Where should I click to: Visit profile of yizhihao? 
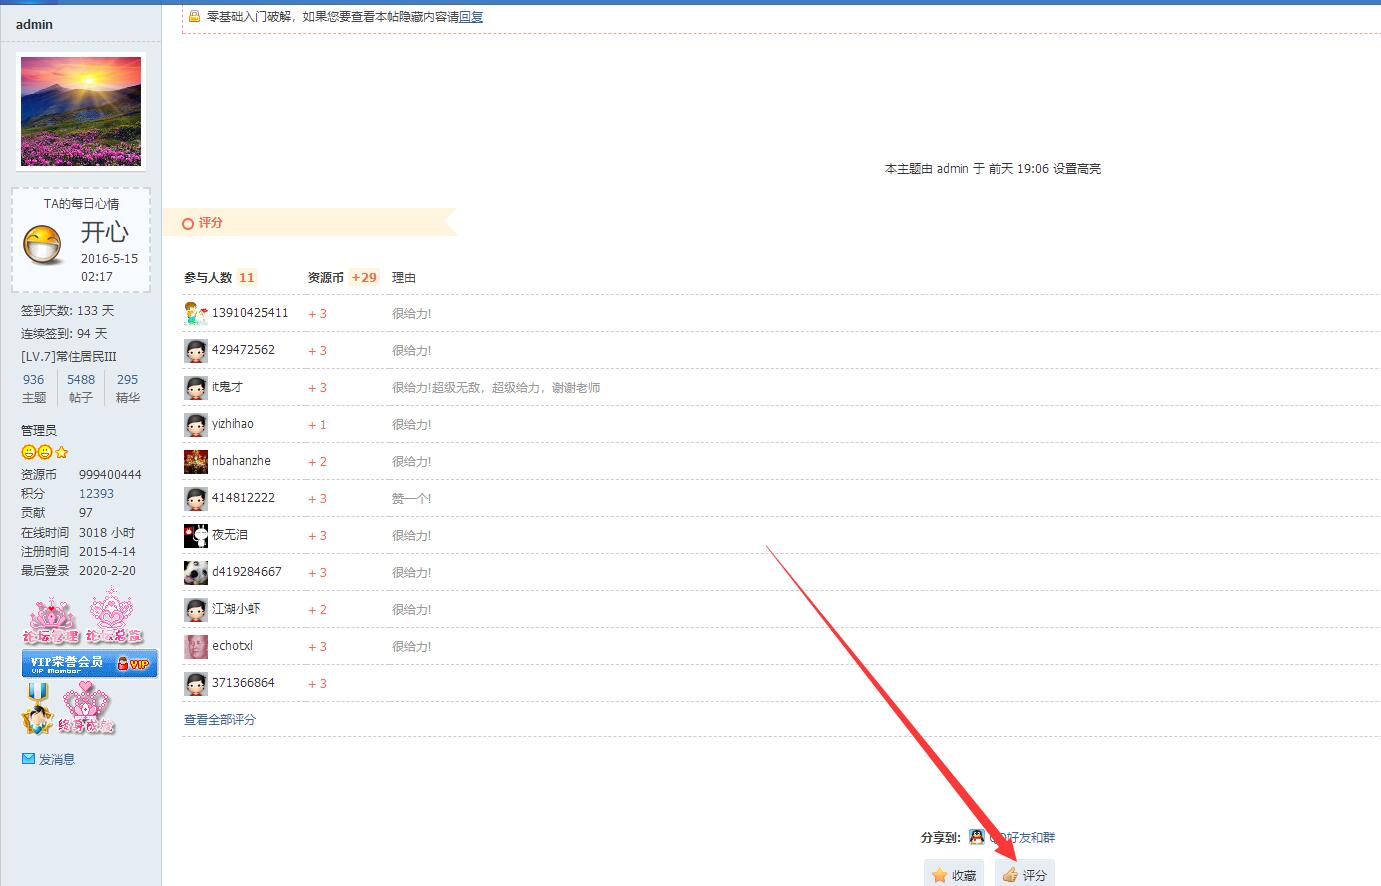(x=233, y=424)
